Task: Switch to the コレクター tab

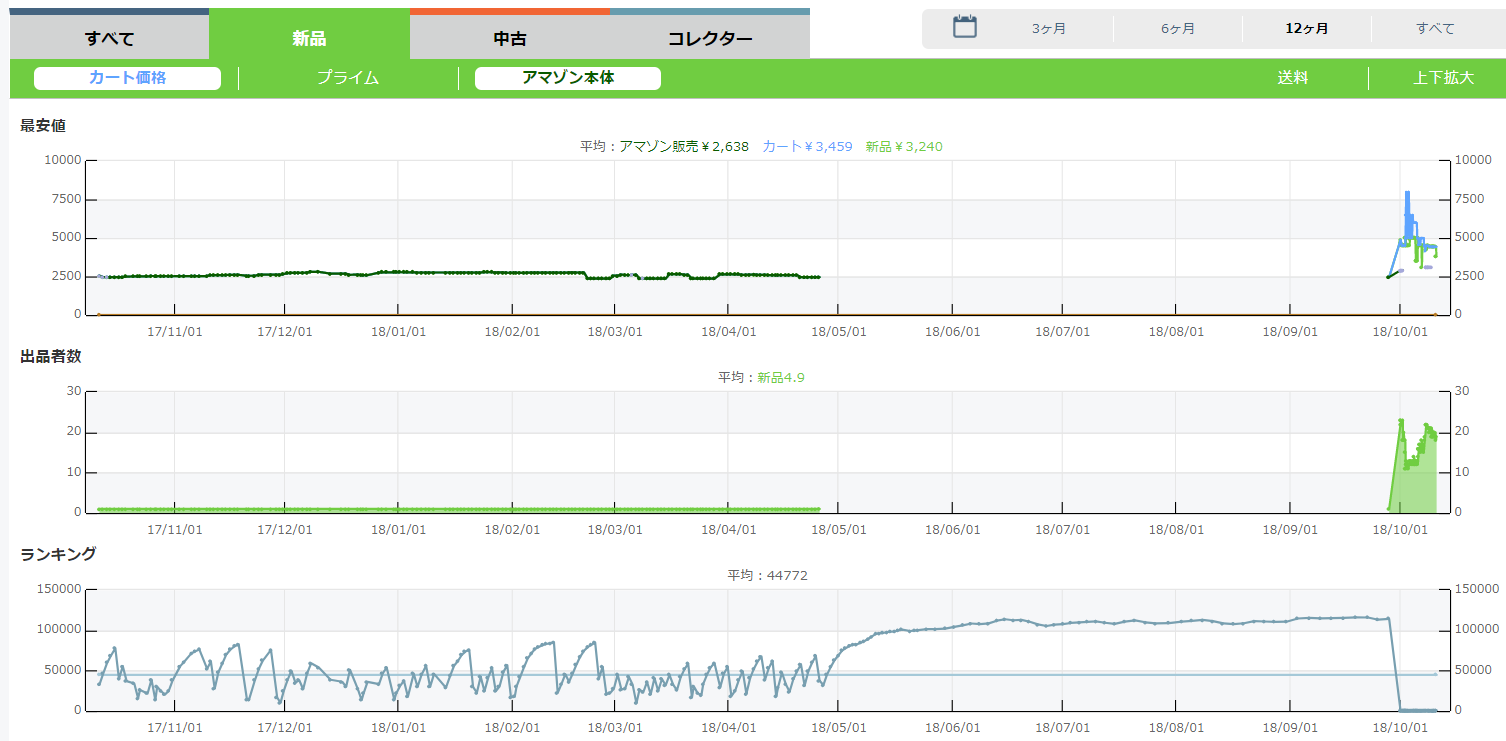Action: pos(709,39)
